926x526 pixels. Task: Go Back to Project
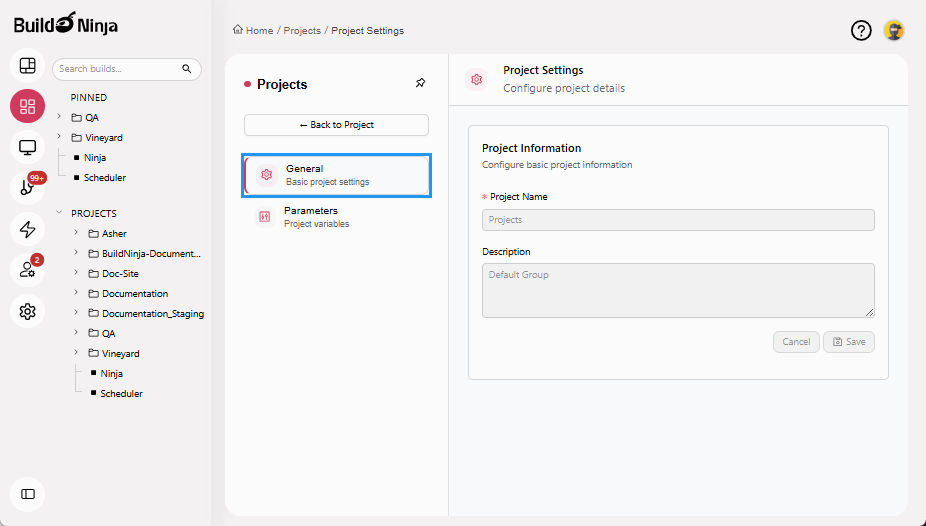pos(337,125)
